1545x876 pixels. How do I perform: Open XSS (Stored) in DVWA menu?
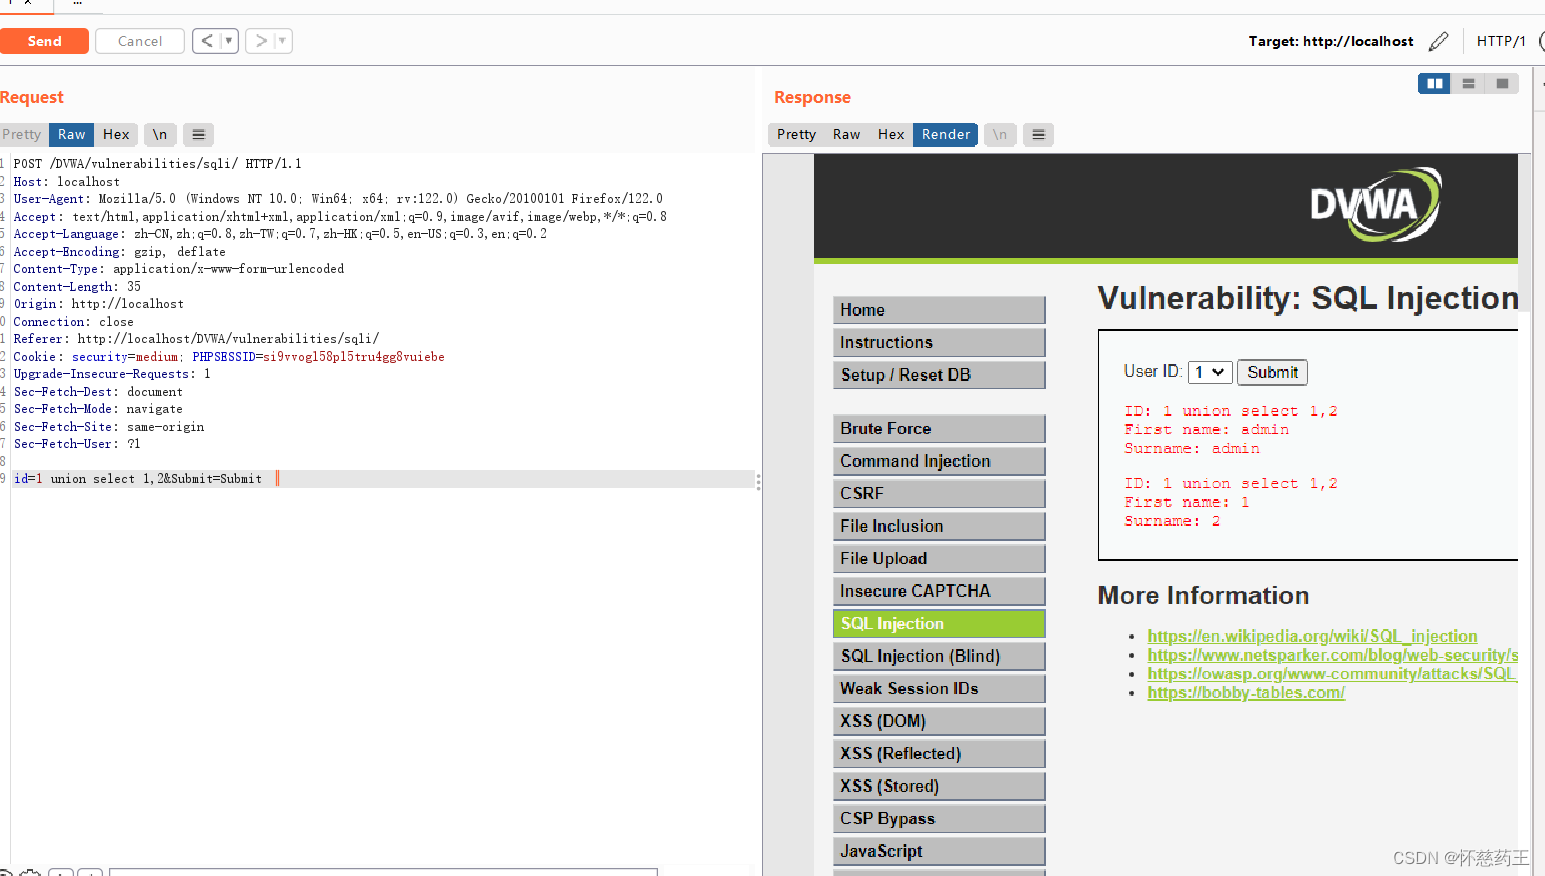pyautogui.click(x=939, y=786)
